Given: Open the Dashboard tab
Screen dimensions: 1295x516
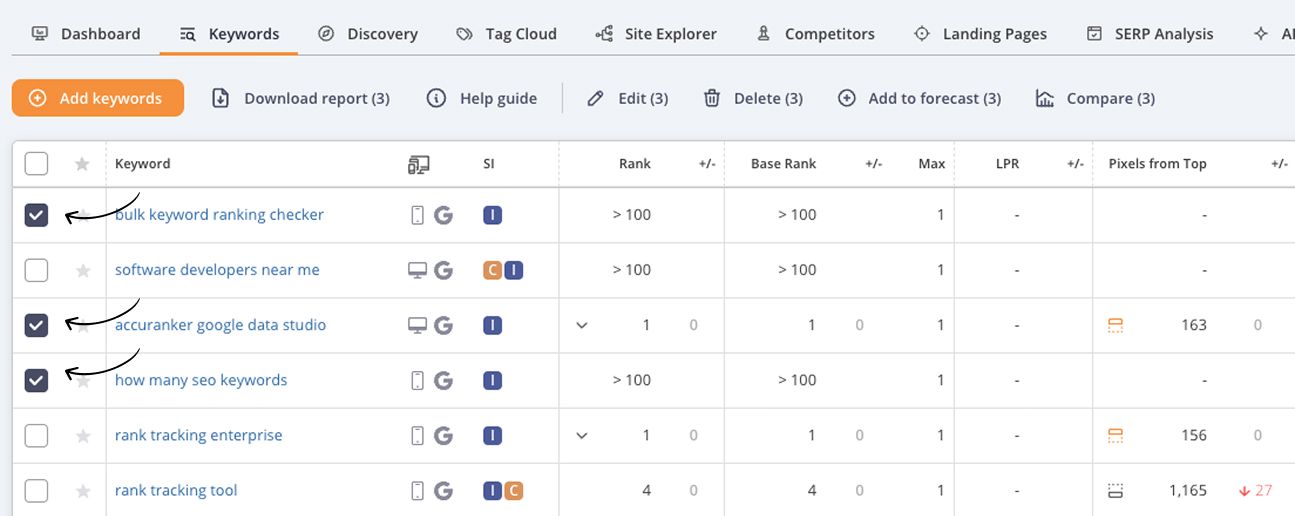Looking at the screenshot, I should (x=86, y=33).
